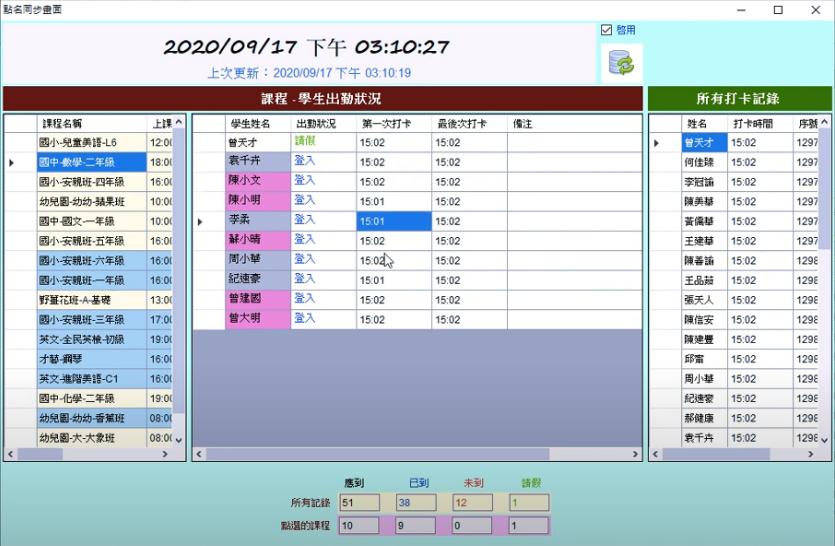The image size is (835, 546).
Task: Click the course list scroll-down arrow
Action: point(180,439)
